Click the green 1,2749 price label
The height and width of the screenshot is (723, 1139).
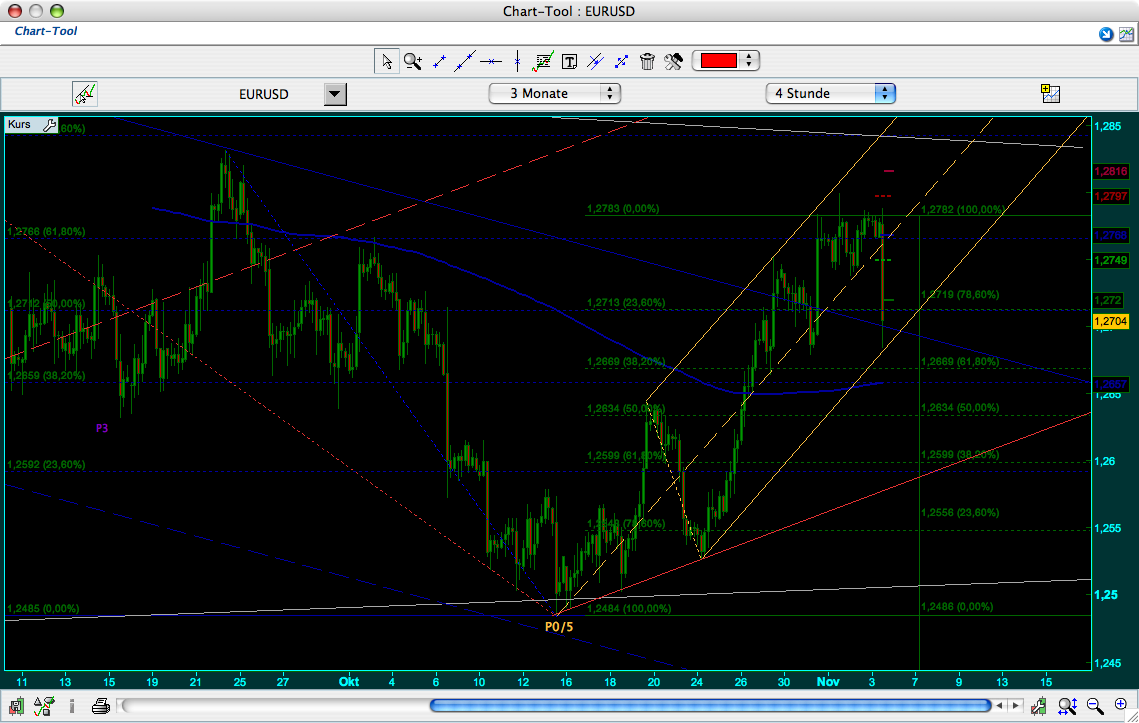(x=1111, y=260)
